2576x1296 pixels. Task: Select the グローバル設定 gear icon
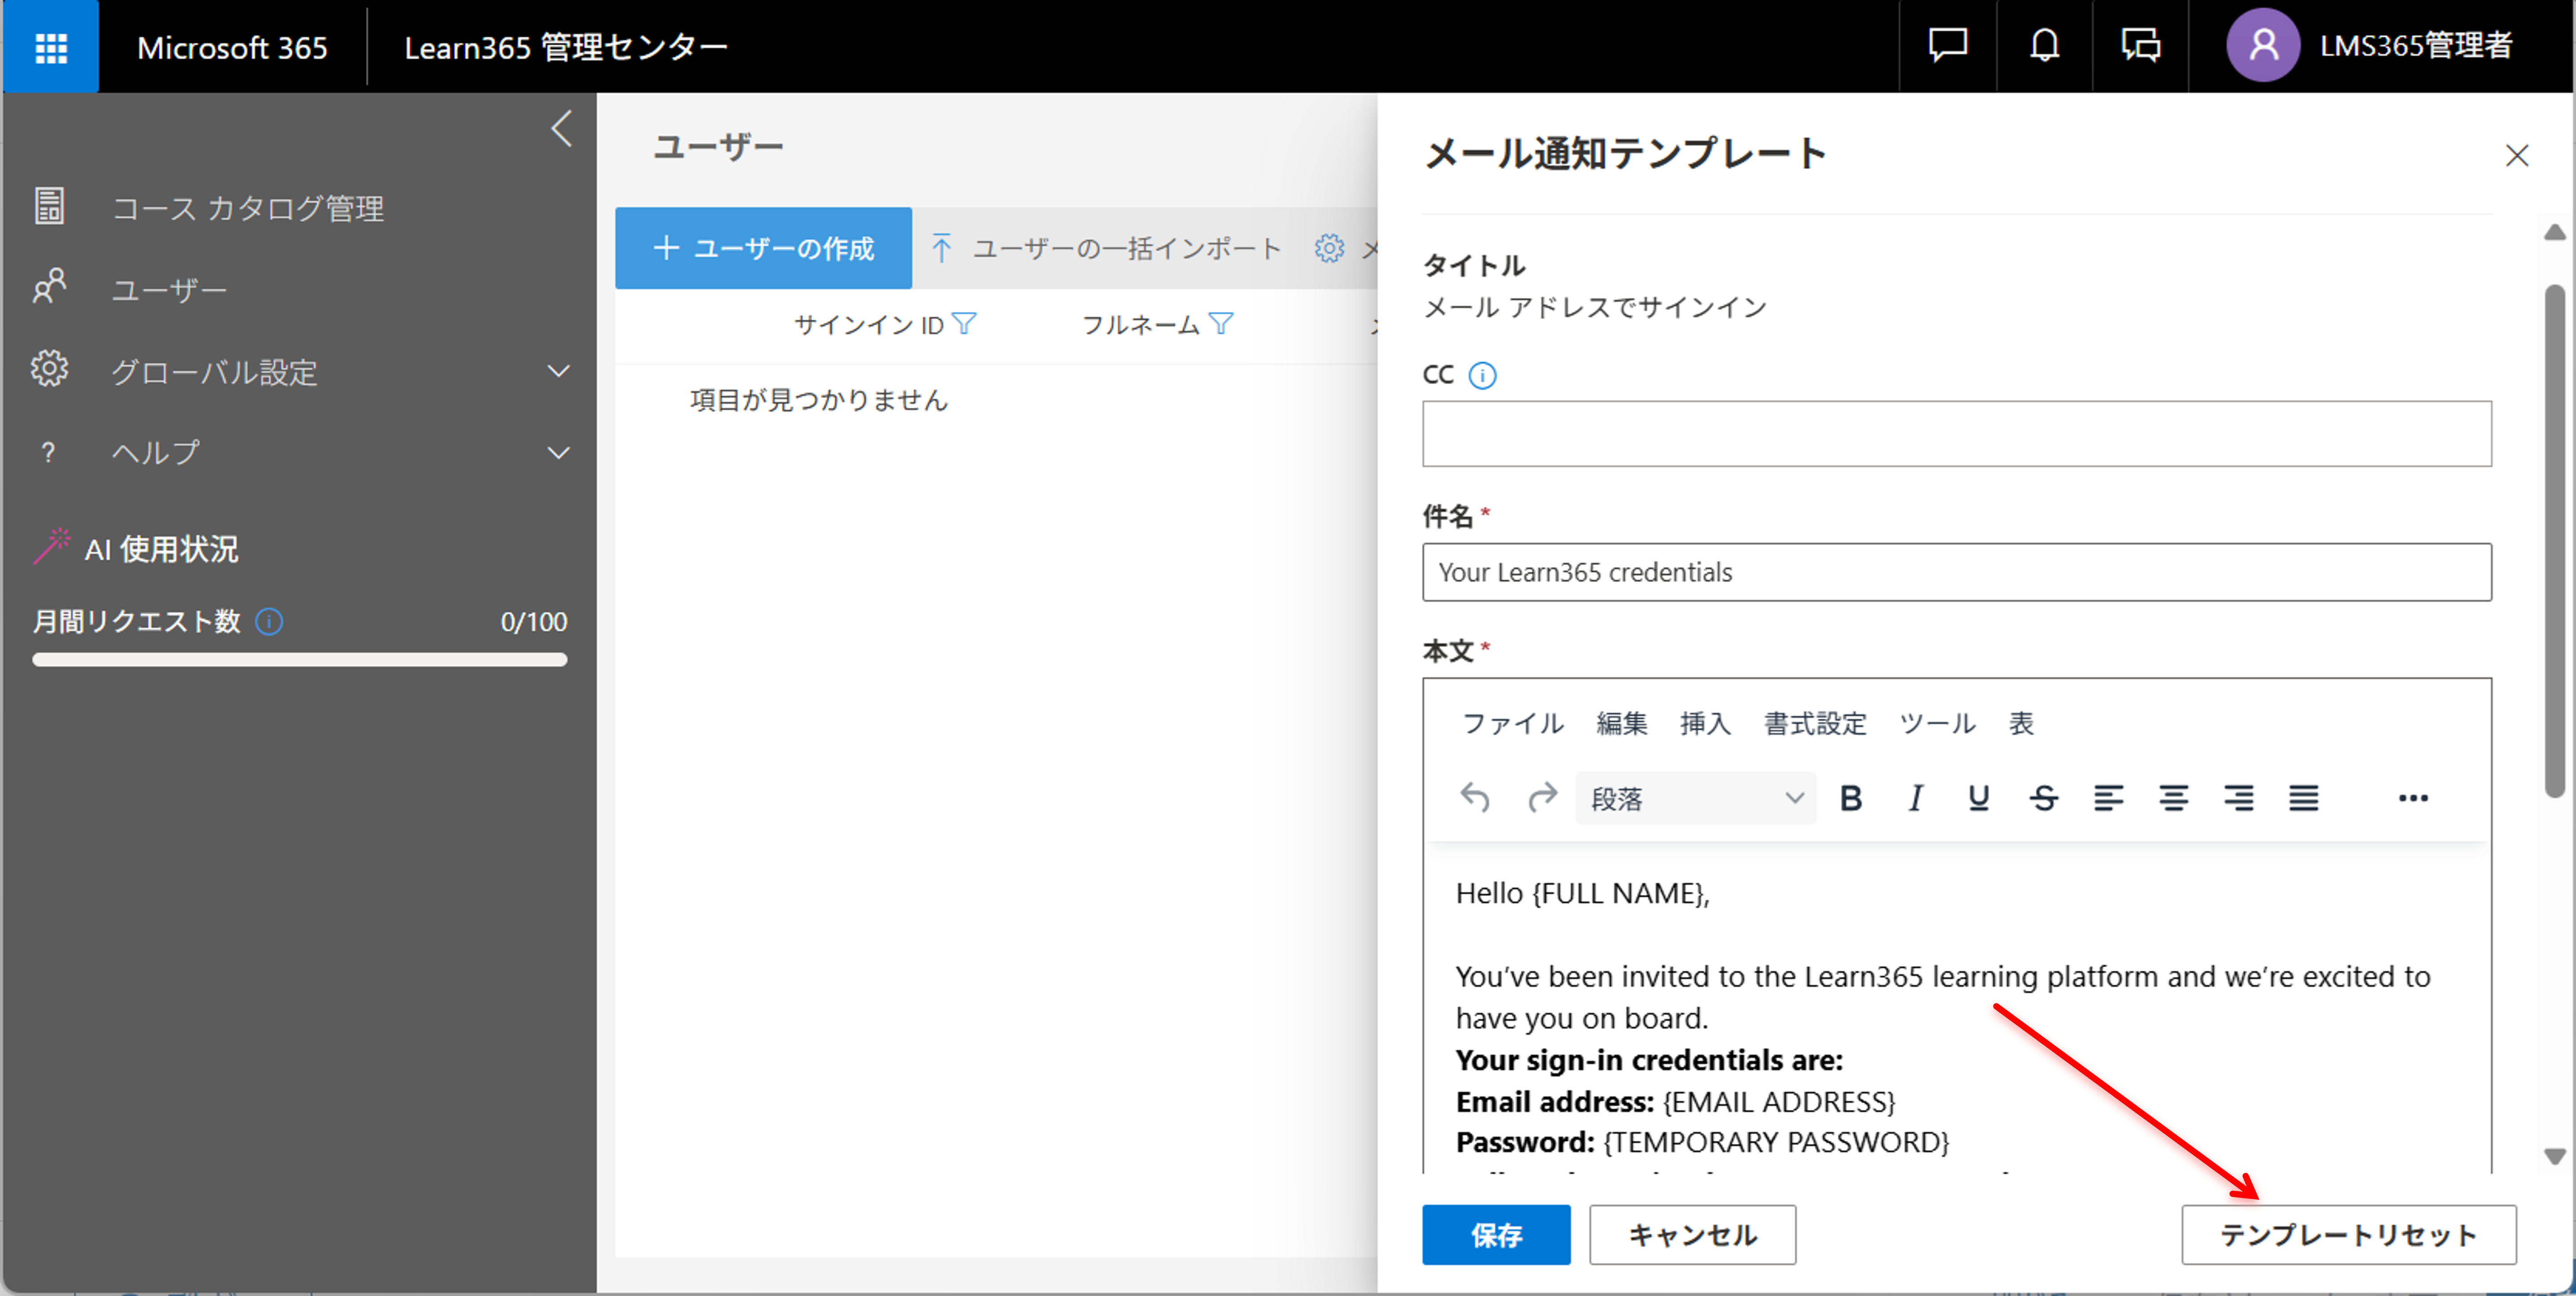49,369
